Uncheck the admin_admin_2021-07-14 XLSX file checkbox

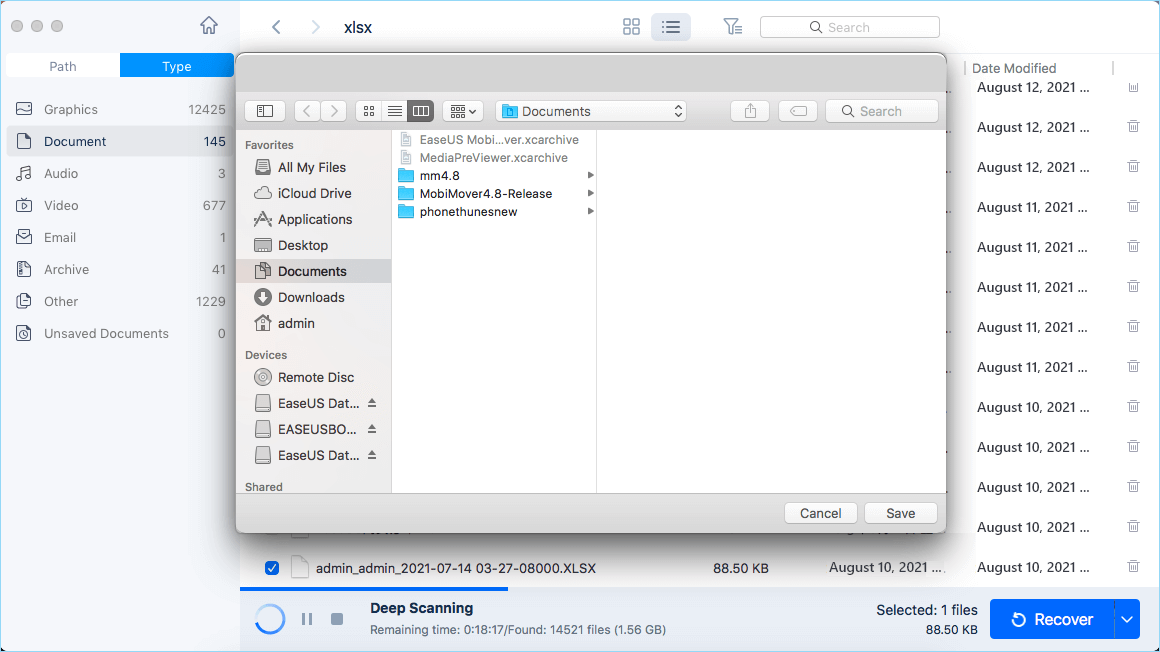pos(272,568)
